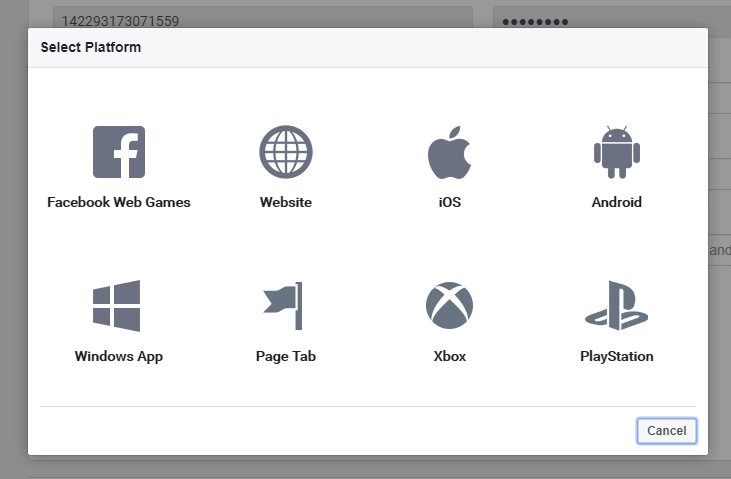Click the Xbox text label
731x479 pixels.
click(449, 356)
